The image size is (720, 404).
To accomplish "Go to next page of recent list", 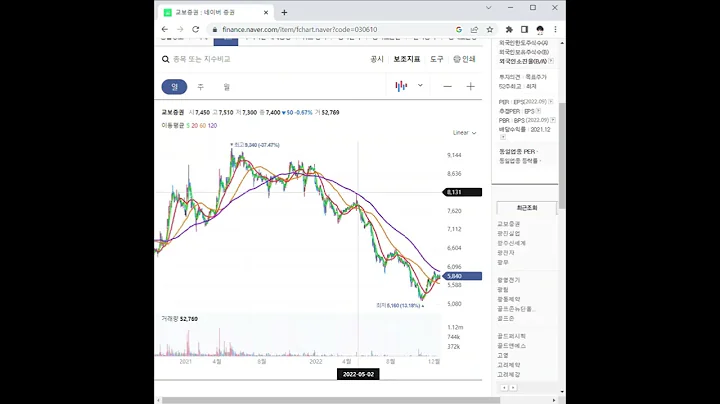I will tap(513, 388).
